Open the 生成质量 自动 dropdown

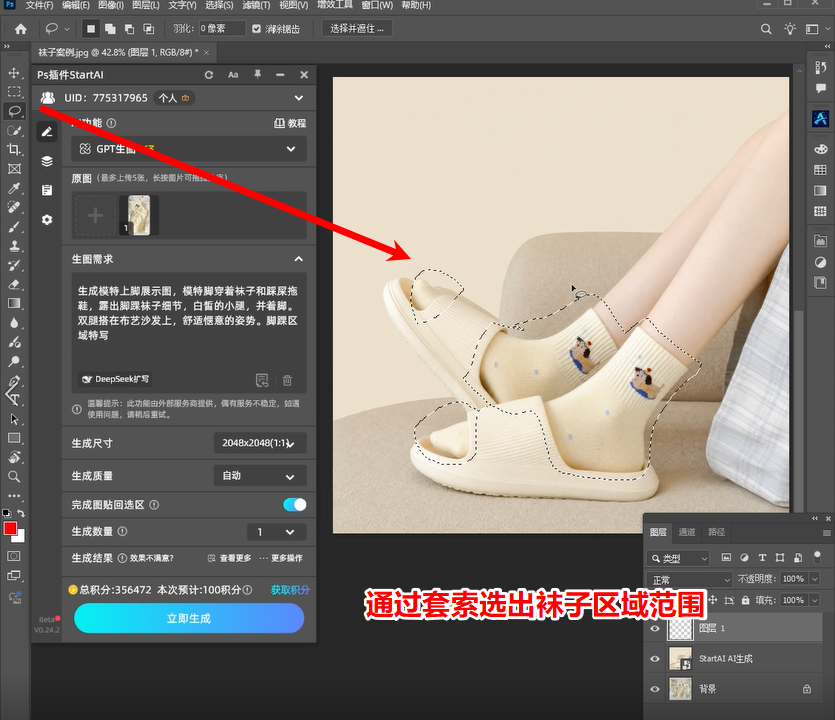(x=260, y=476)
